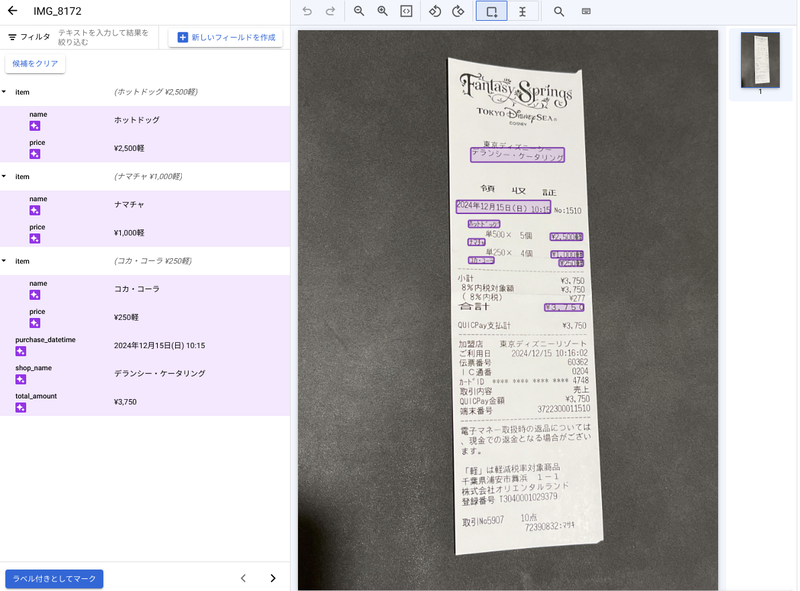The image size is (800, 591).
Task: Select the ¥3,750 total_amount value
Action: [125, 402]
